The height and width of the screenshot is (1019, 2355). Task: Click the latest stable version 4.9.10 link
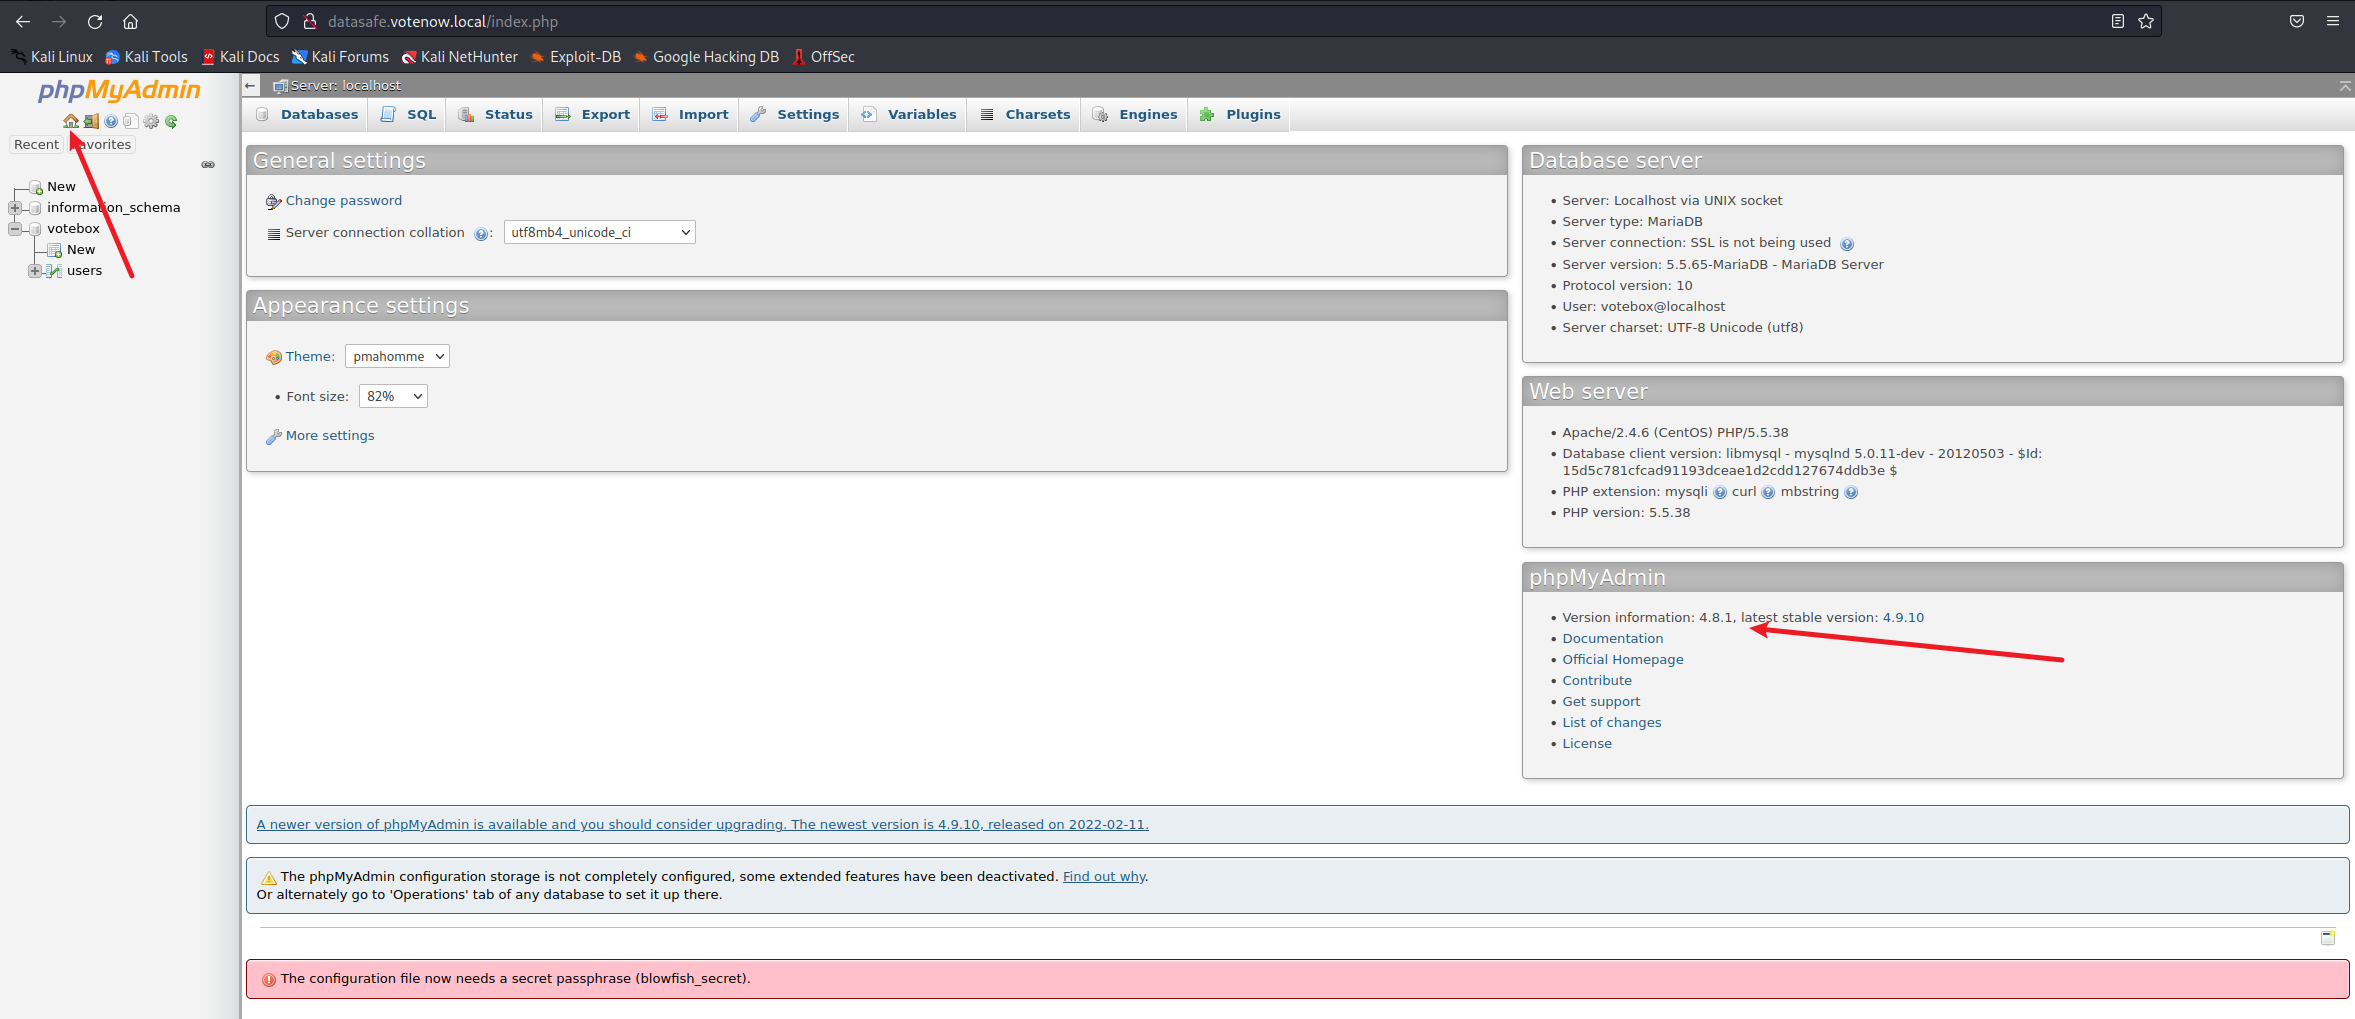[1903, 618]
